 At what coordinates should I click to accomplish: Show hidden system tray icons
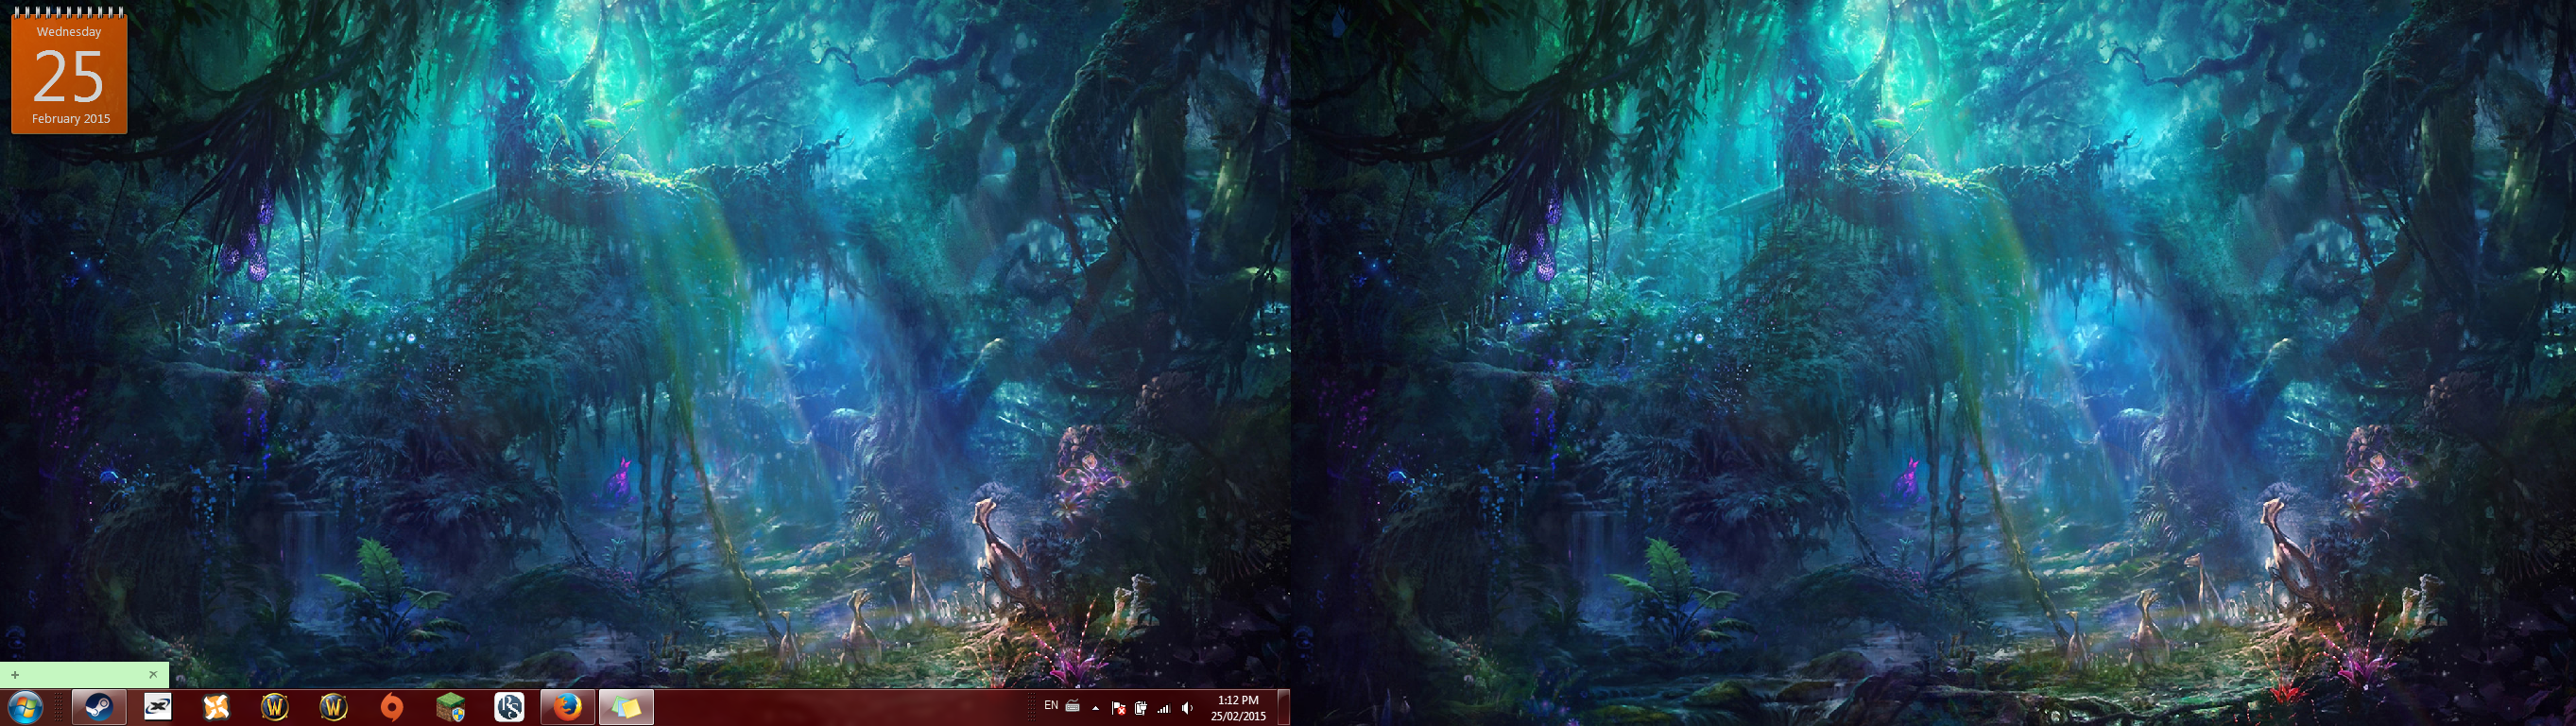(1096, 708)
